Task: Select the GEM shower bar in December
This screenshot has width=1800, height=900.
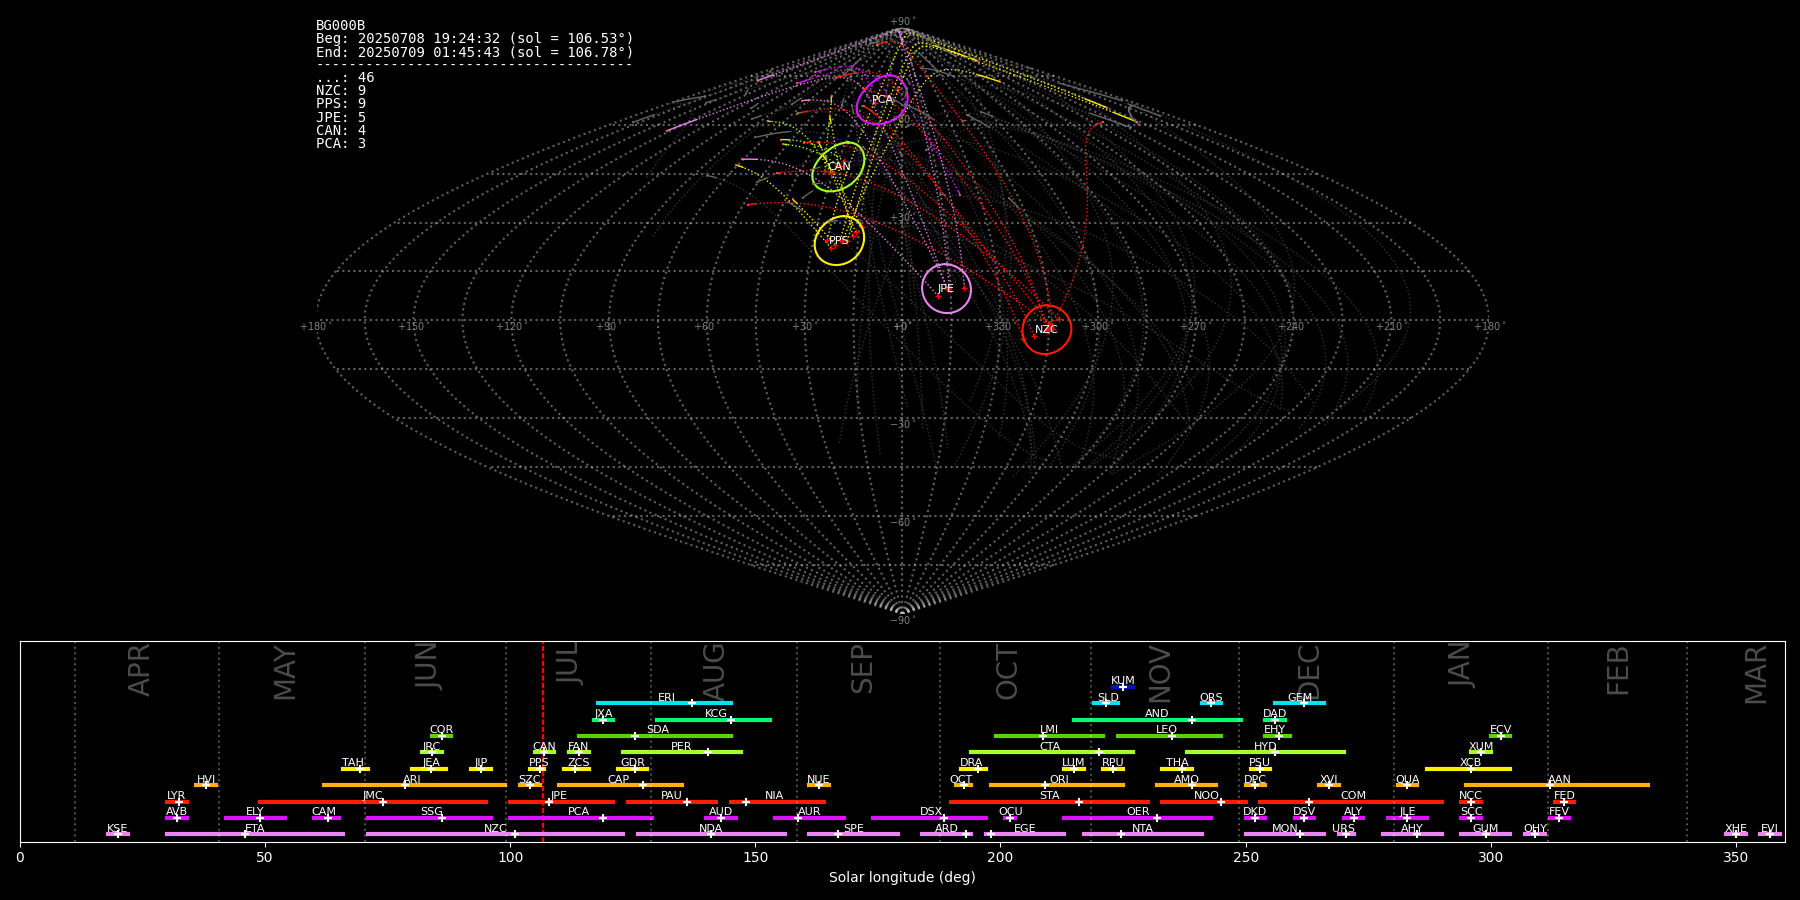Action: click(1299, 703)
